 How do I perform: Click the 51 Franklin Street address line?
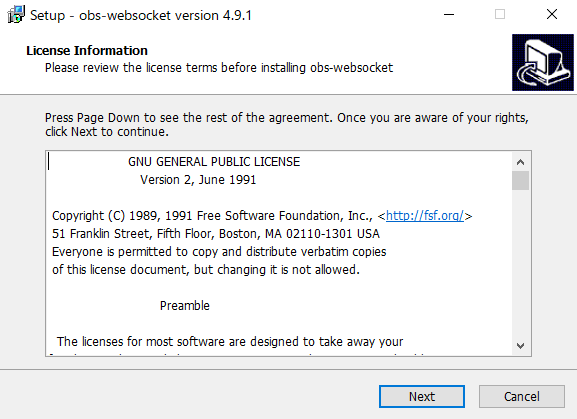click(216, 234)
